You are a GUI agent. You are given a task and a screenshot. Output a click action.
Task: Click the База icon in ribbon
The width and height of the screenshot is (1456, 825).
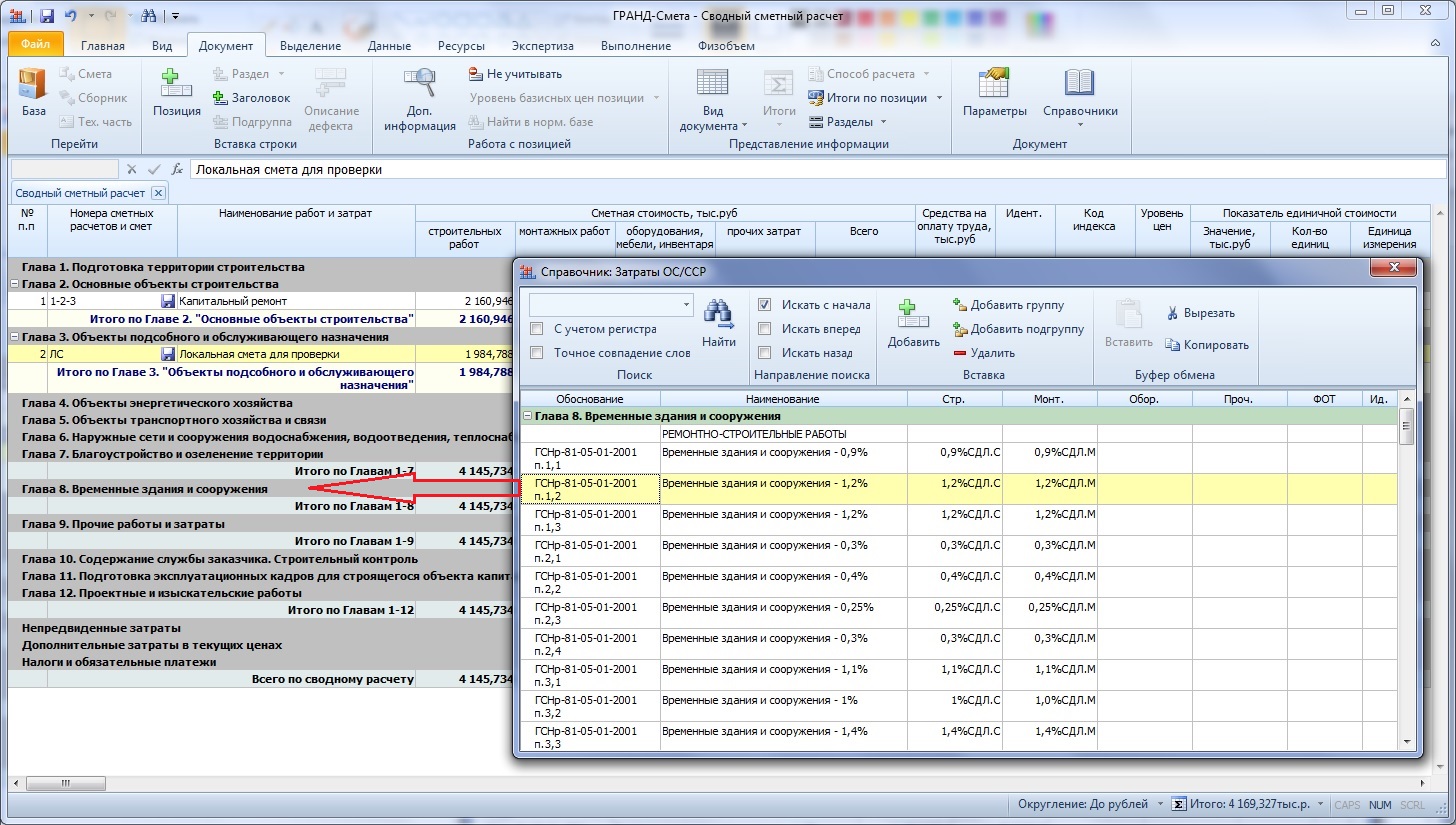click(x=33, y=89)
